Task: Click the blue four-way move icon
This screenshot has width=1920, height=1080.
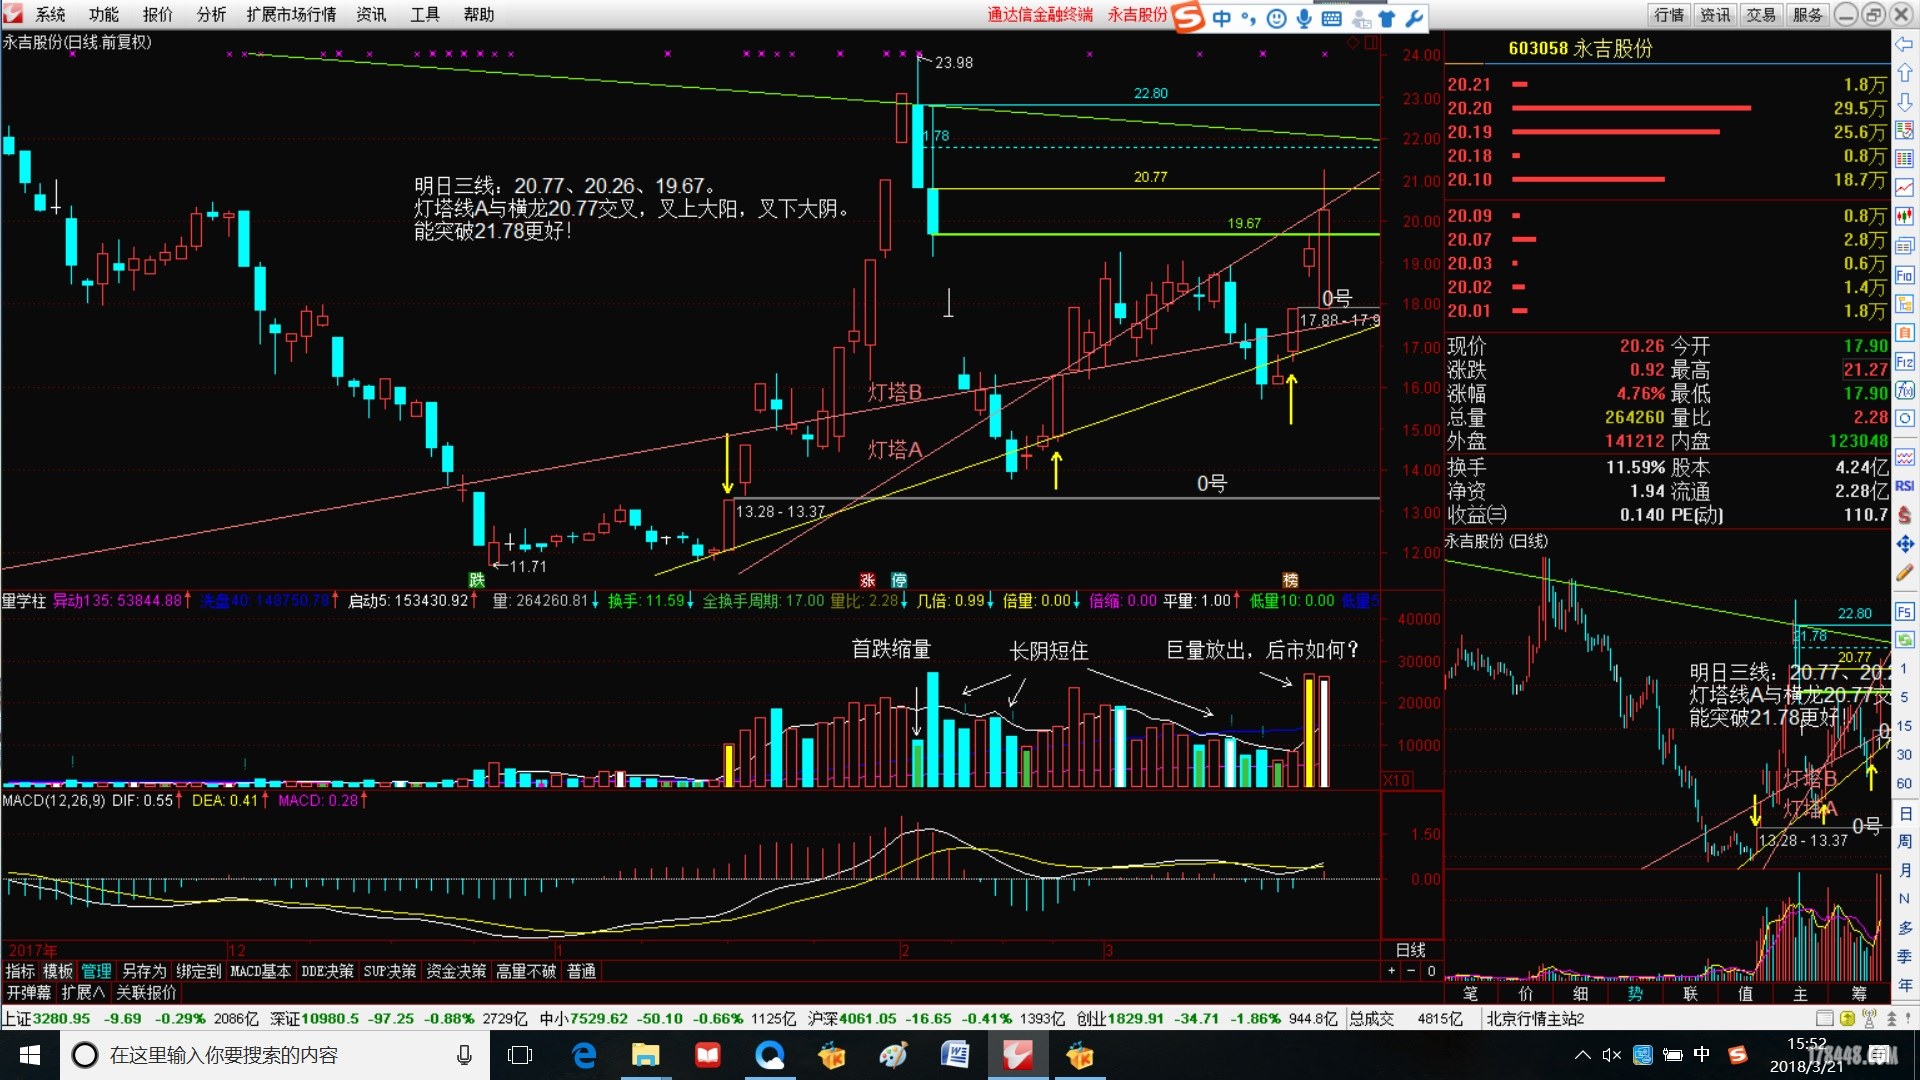Action: (1904, 544)
